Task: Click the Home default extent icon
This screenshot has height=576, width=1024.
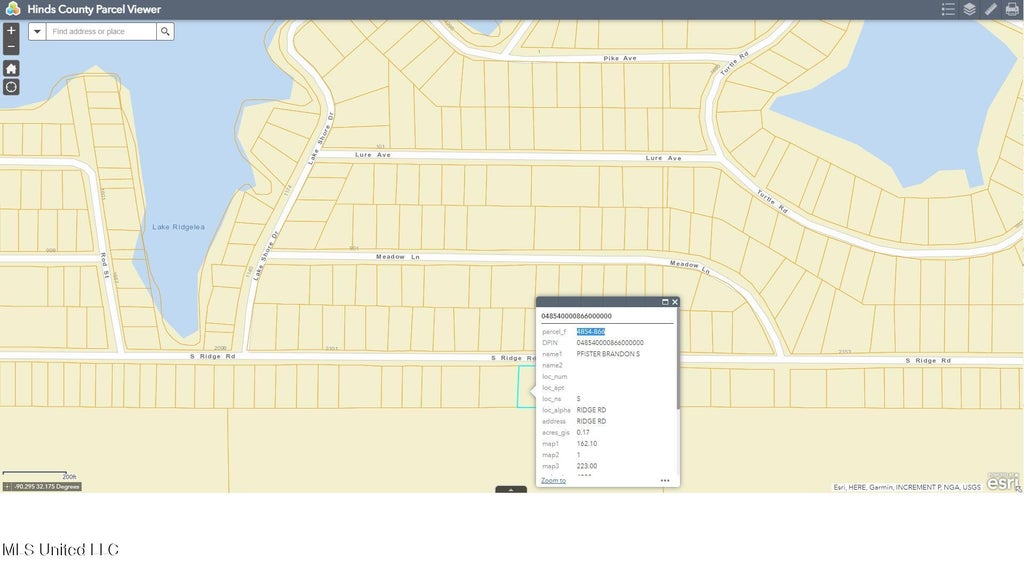Action: [x=11, y=68]
